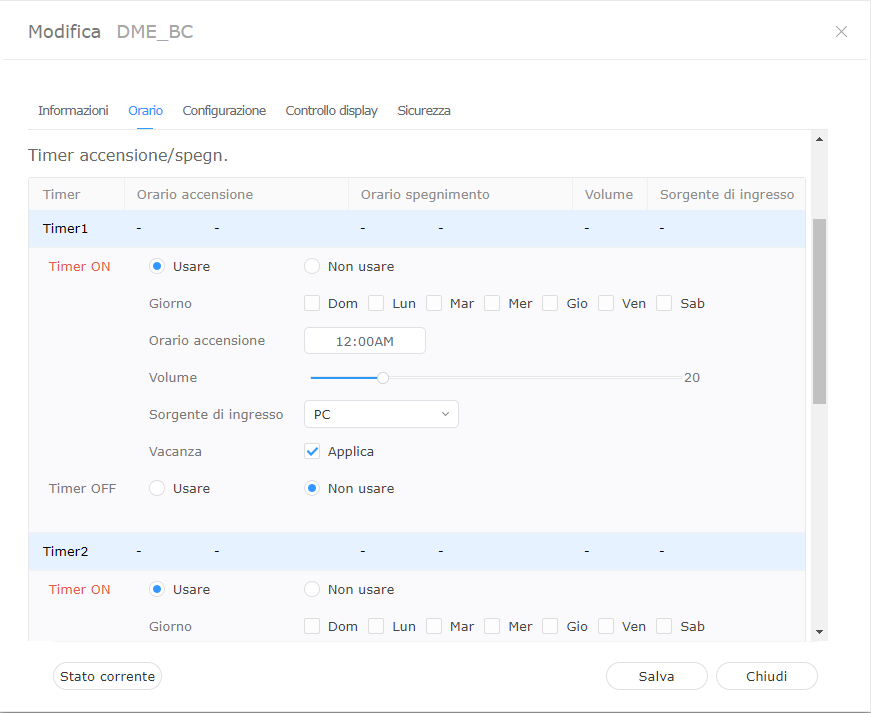The width and height of the screenshot is (871, 713).
Task: Click the Chiudi button
Action: pos(766,676)
